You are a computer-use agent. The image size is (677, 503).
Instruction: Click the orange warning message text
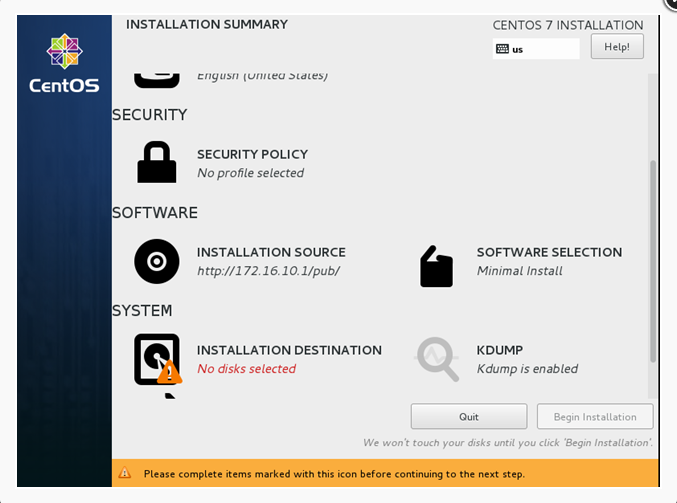click(334, 474)
